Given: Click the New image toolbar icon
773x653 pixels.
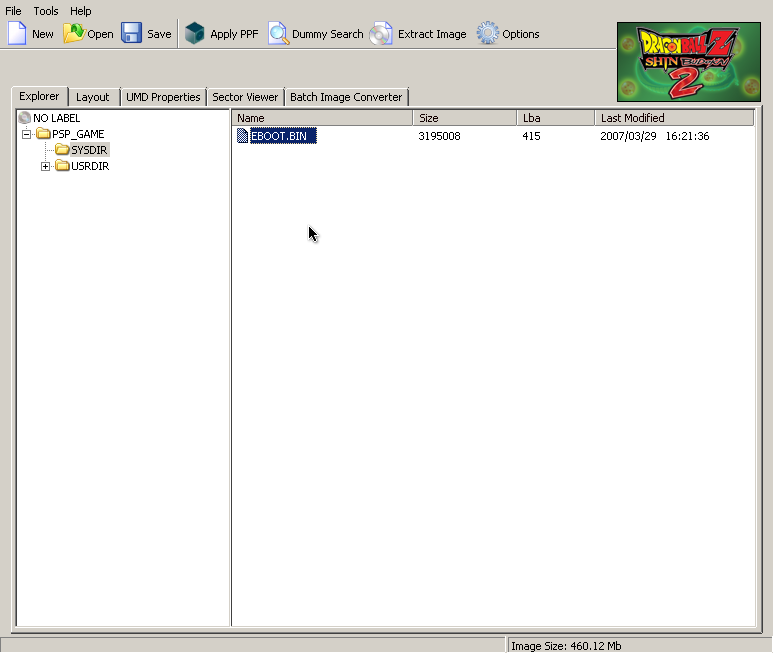Looking at the screenshot, I should [x=17, y=33].
